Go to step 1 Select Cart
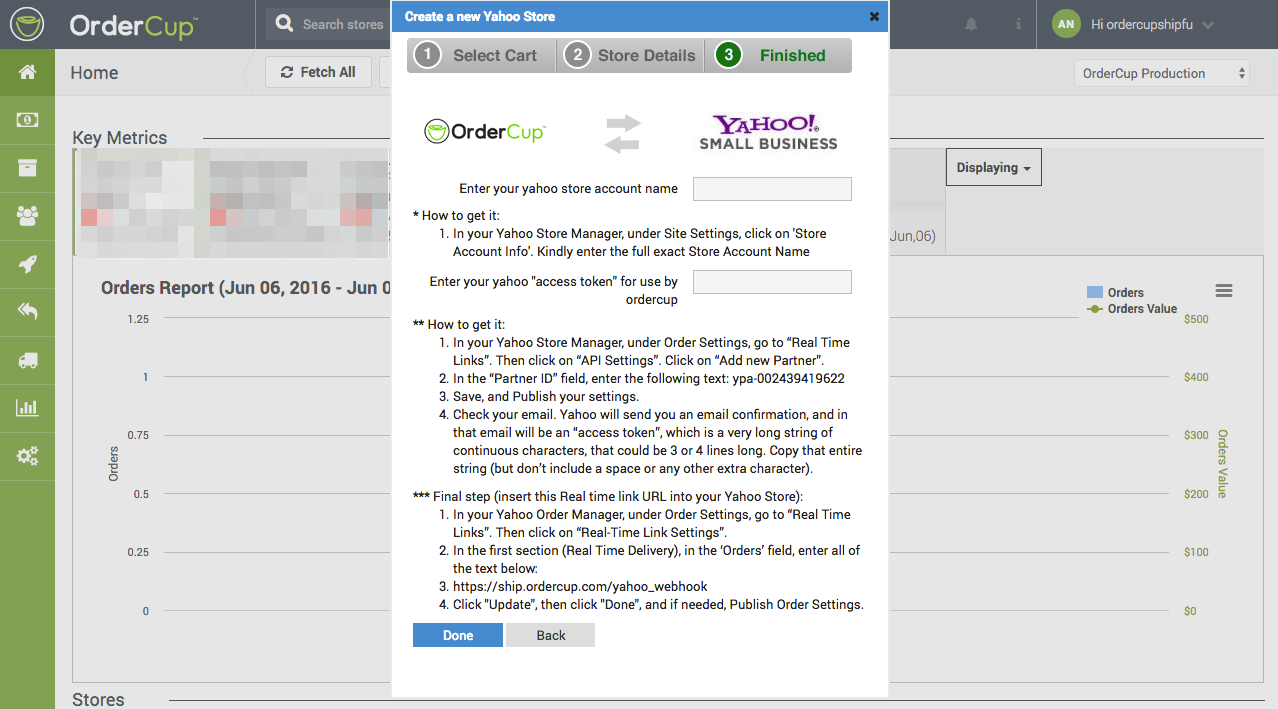The image size is (1278, 709). (481, 55)
